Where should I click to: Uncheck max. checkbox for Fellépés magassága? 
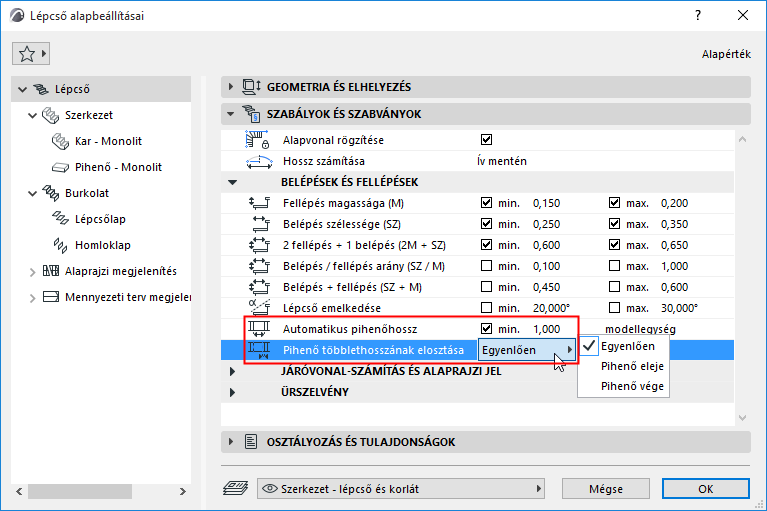pyautogui.click(x=615, y=203)
